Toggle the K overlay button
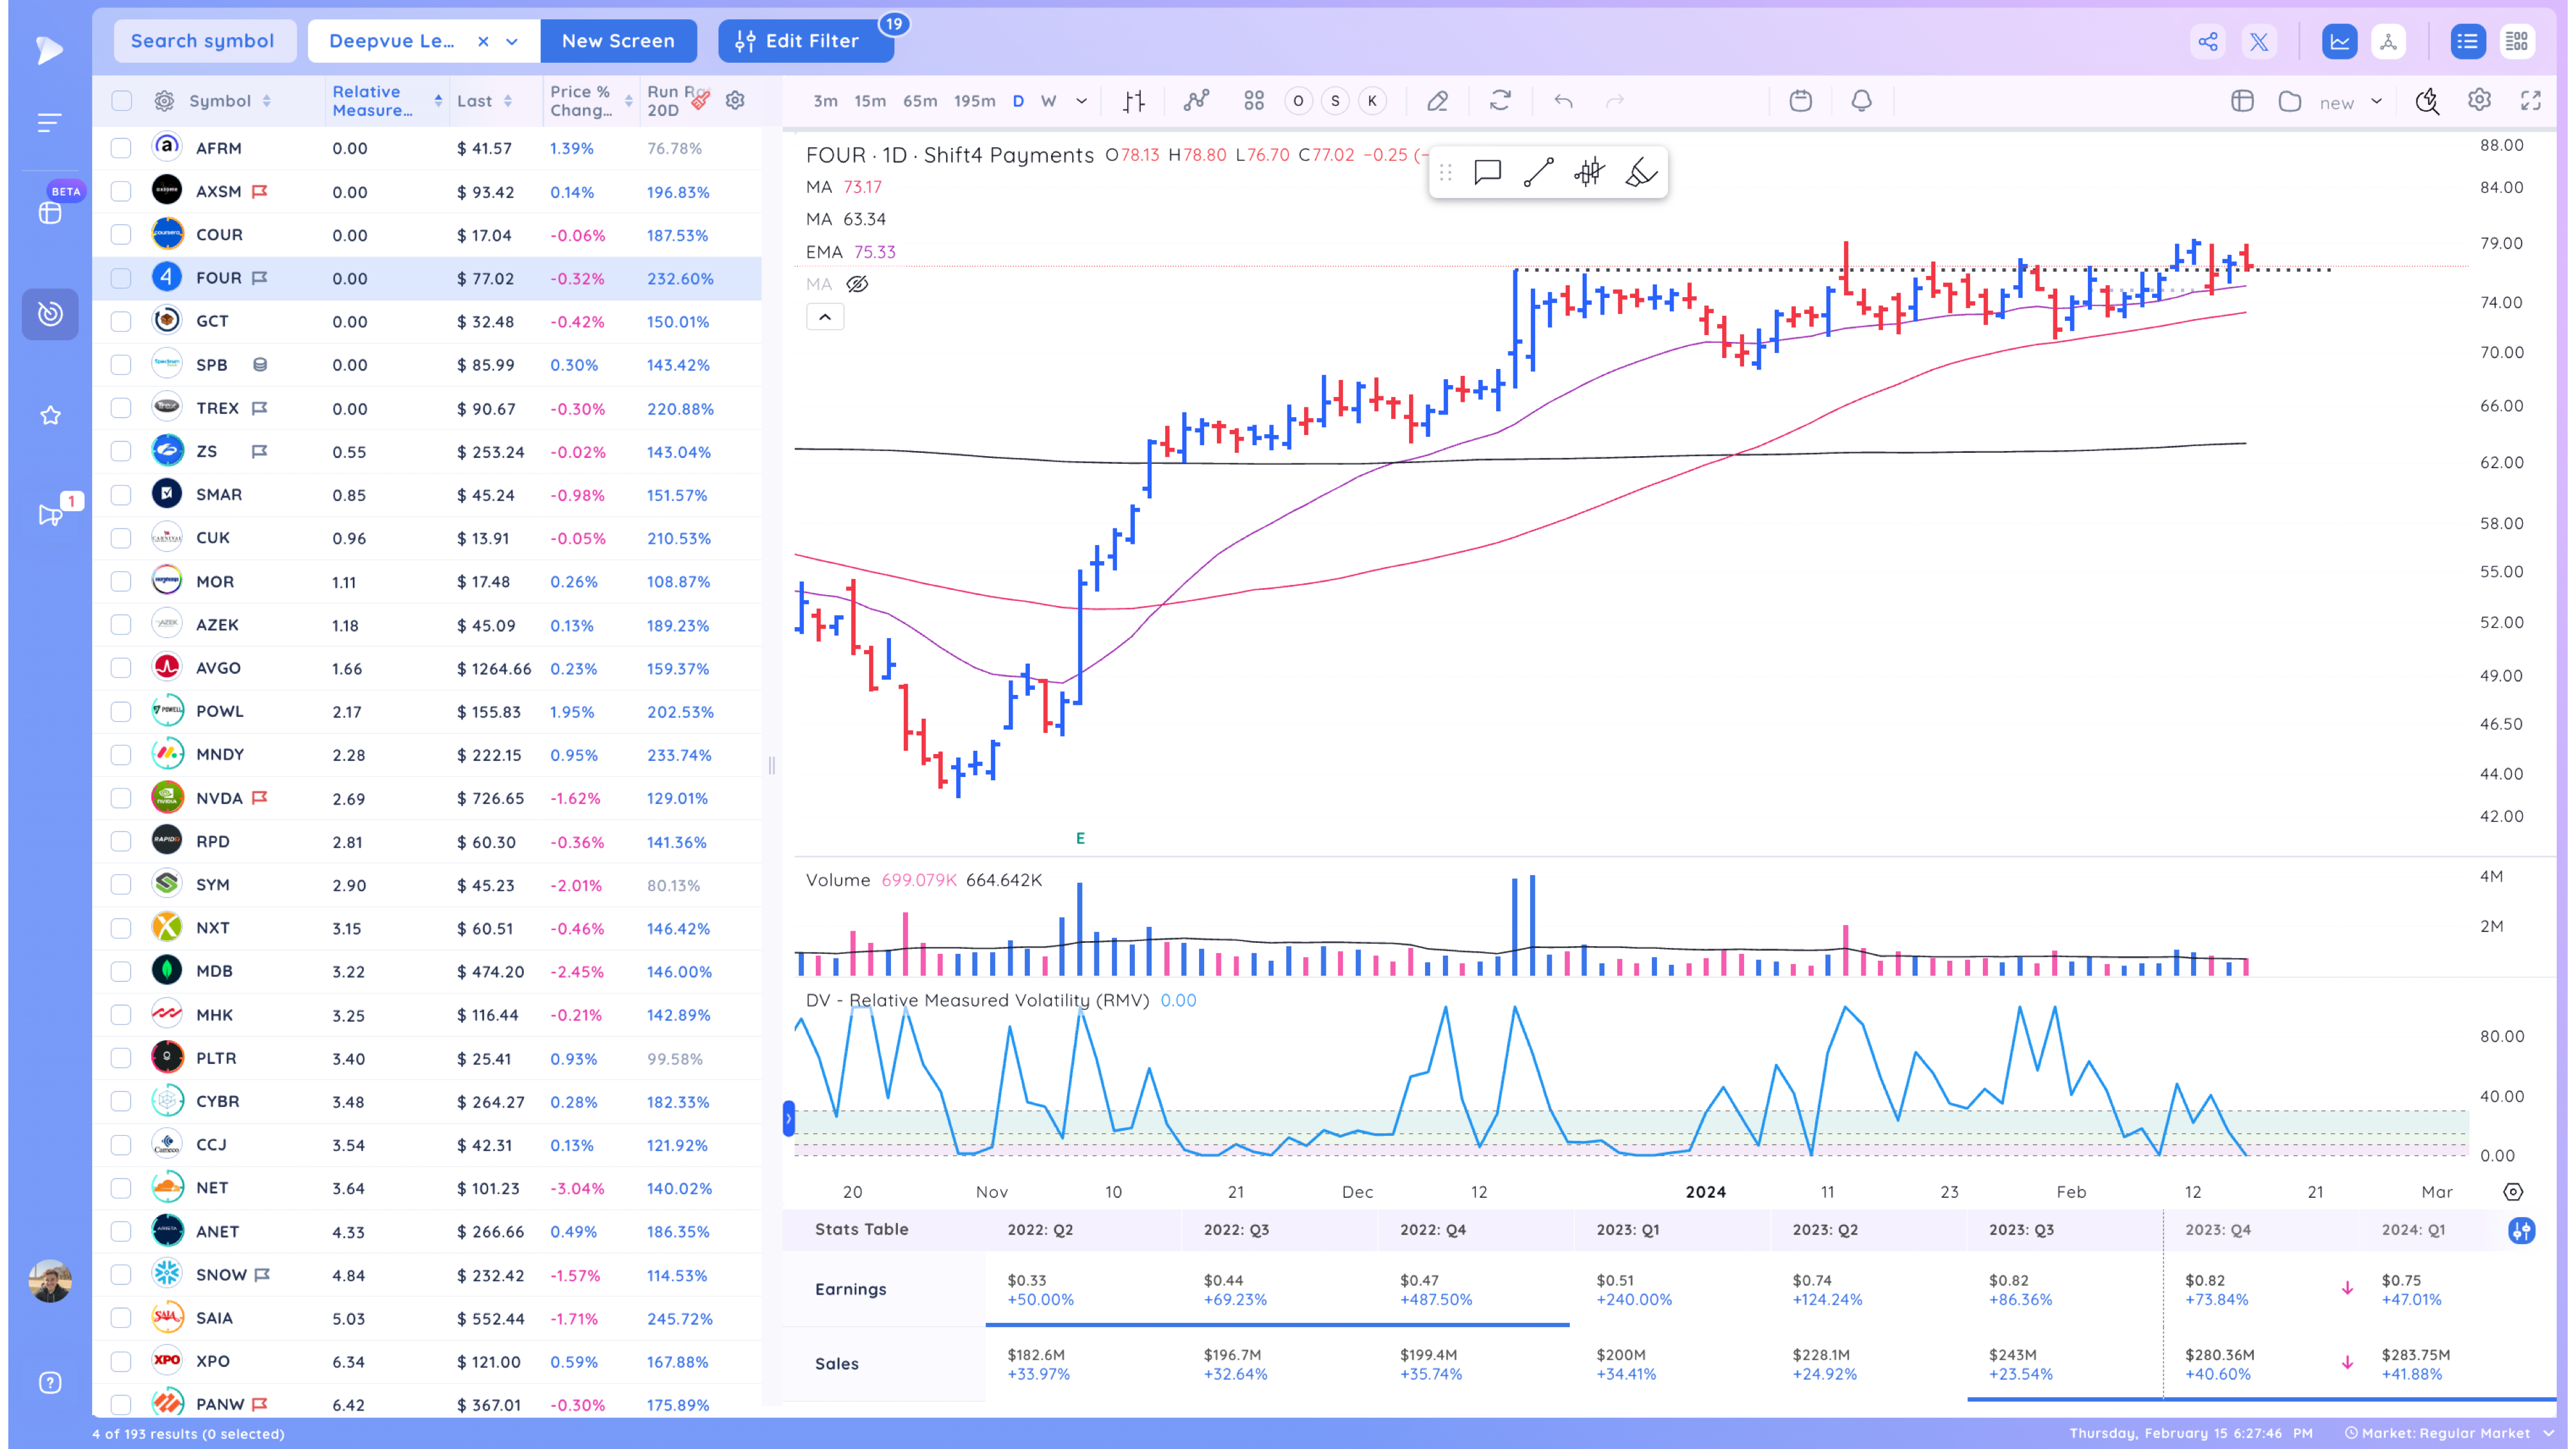2576x1449 pixels. coord(1372,101)
